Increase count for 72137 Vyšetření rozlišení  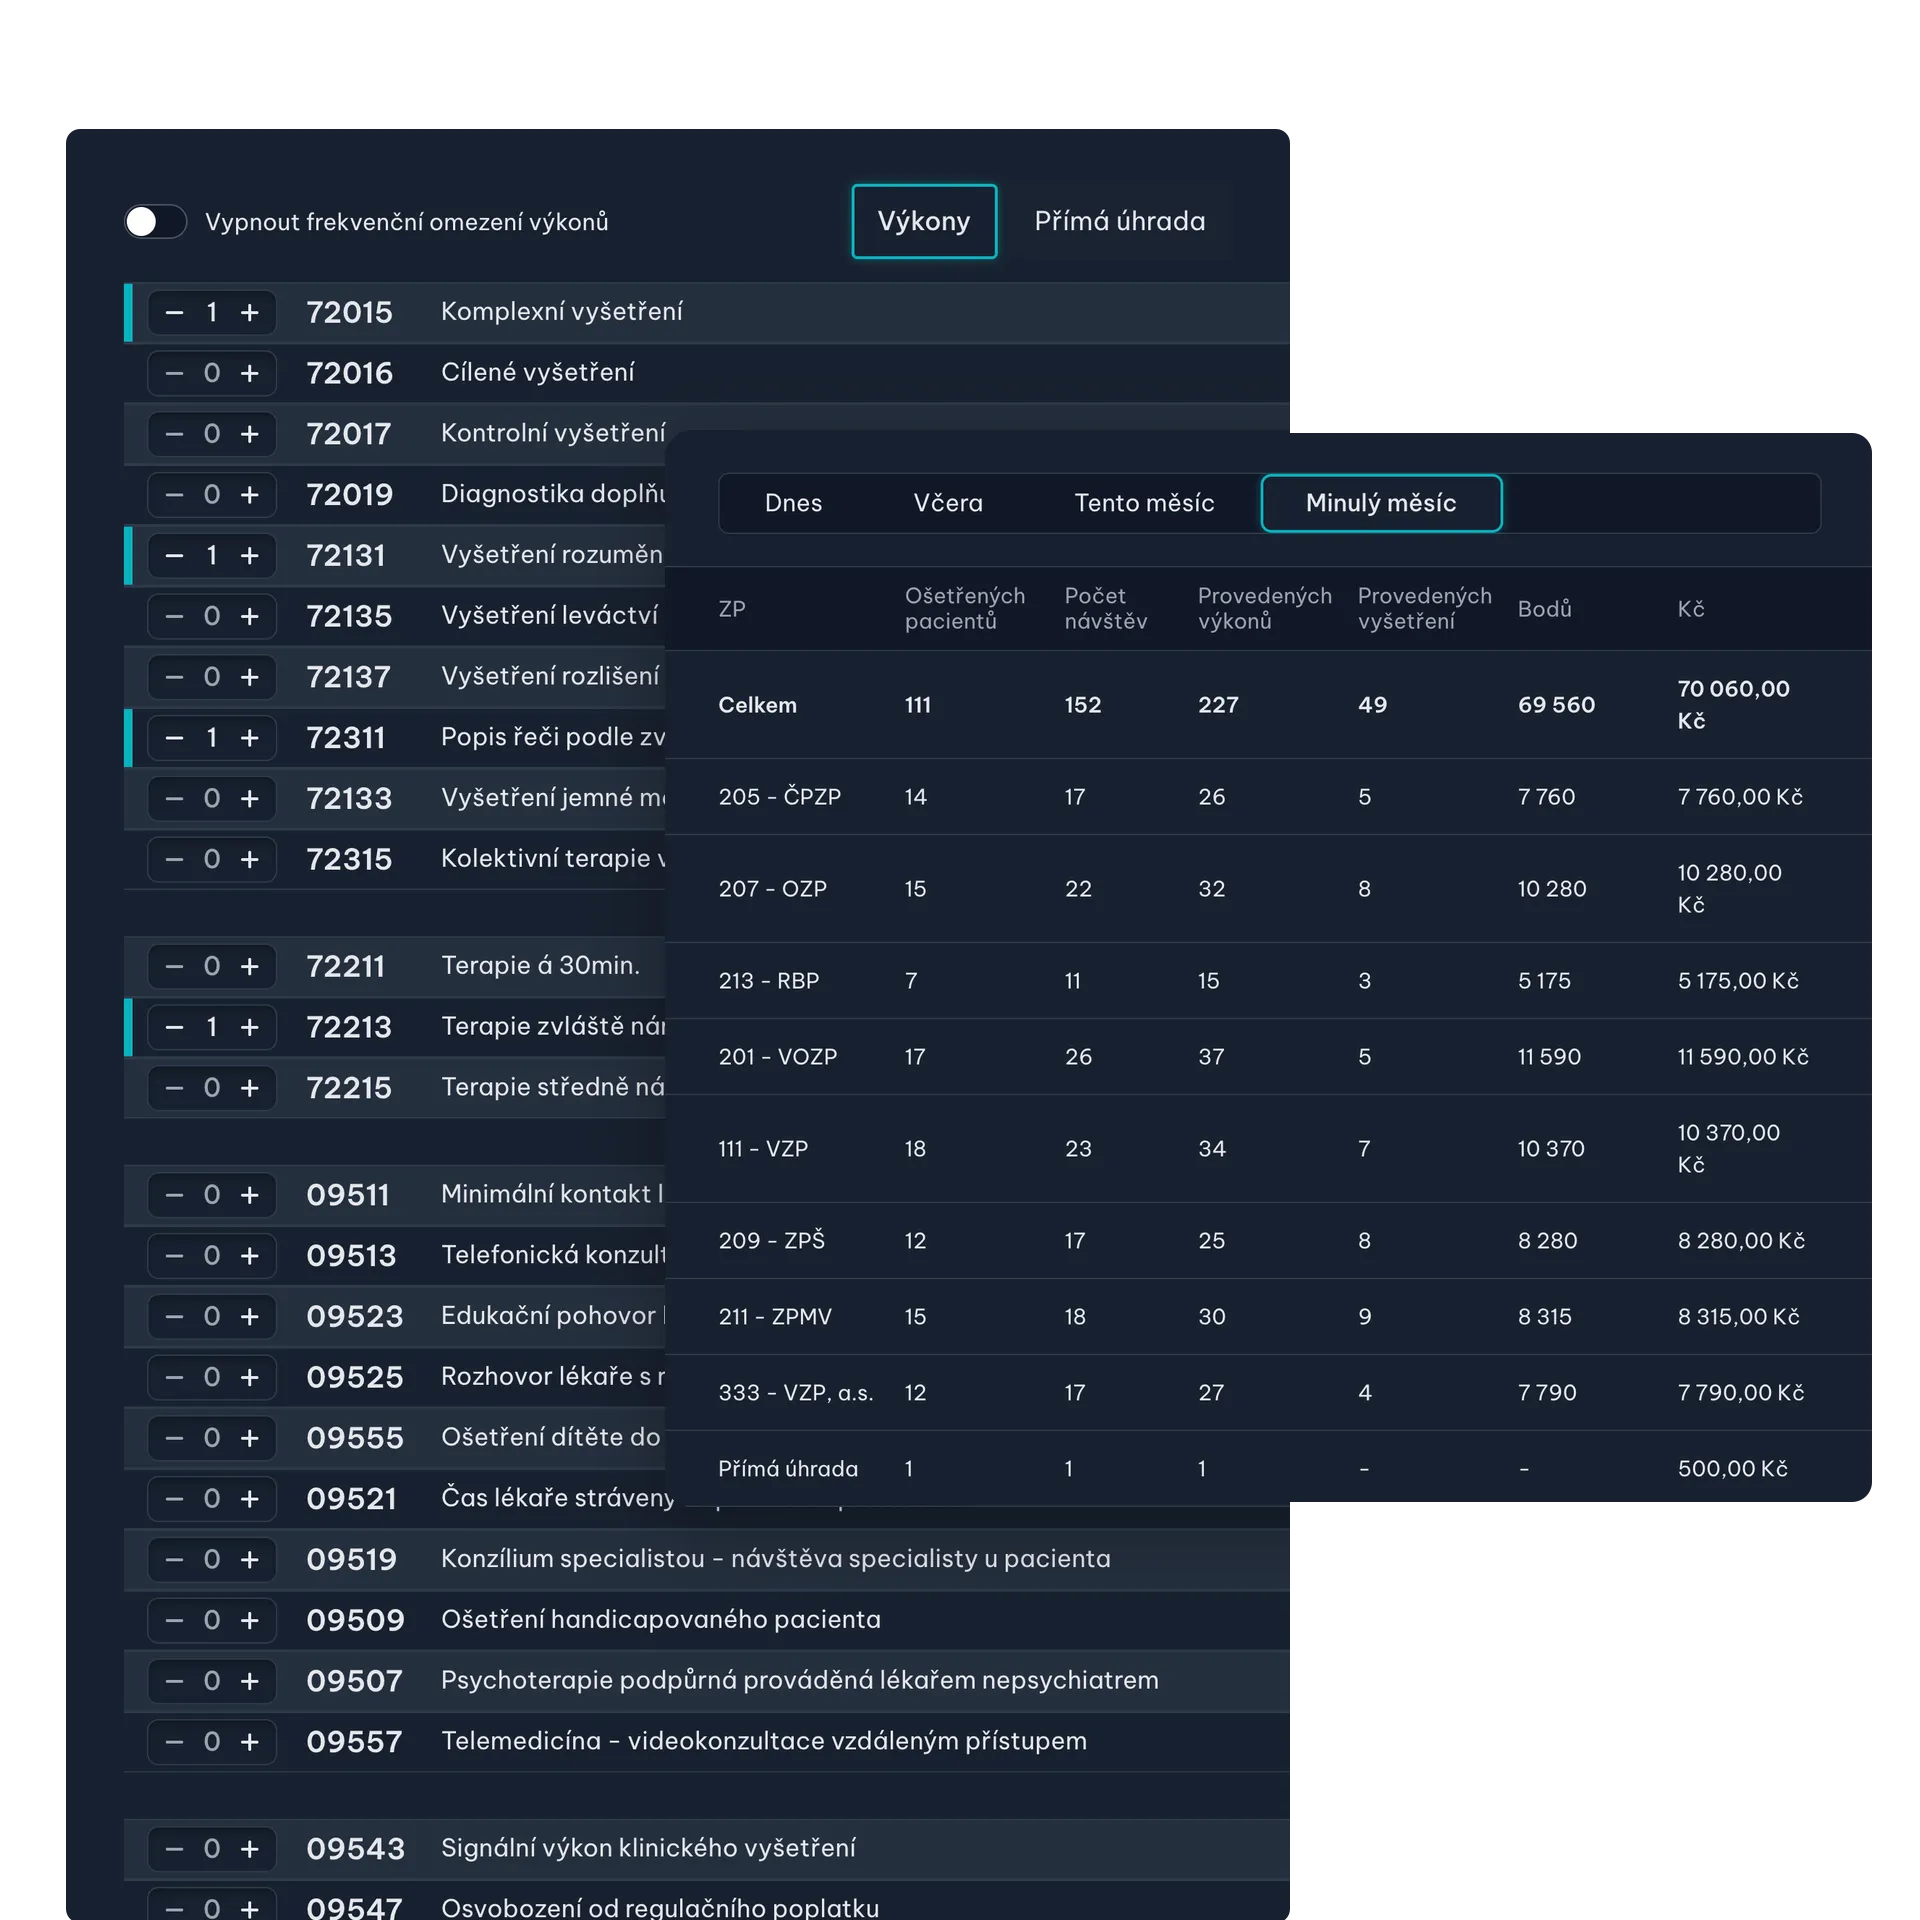click(250, 677)
